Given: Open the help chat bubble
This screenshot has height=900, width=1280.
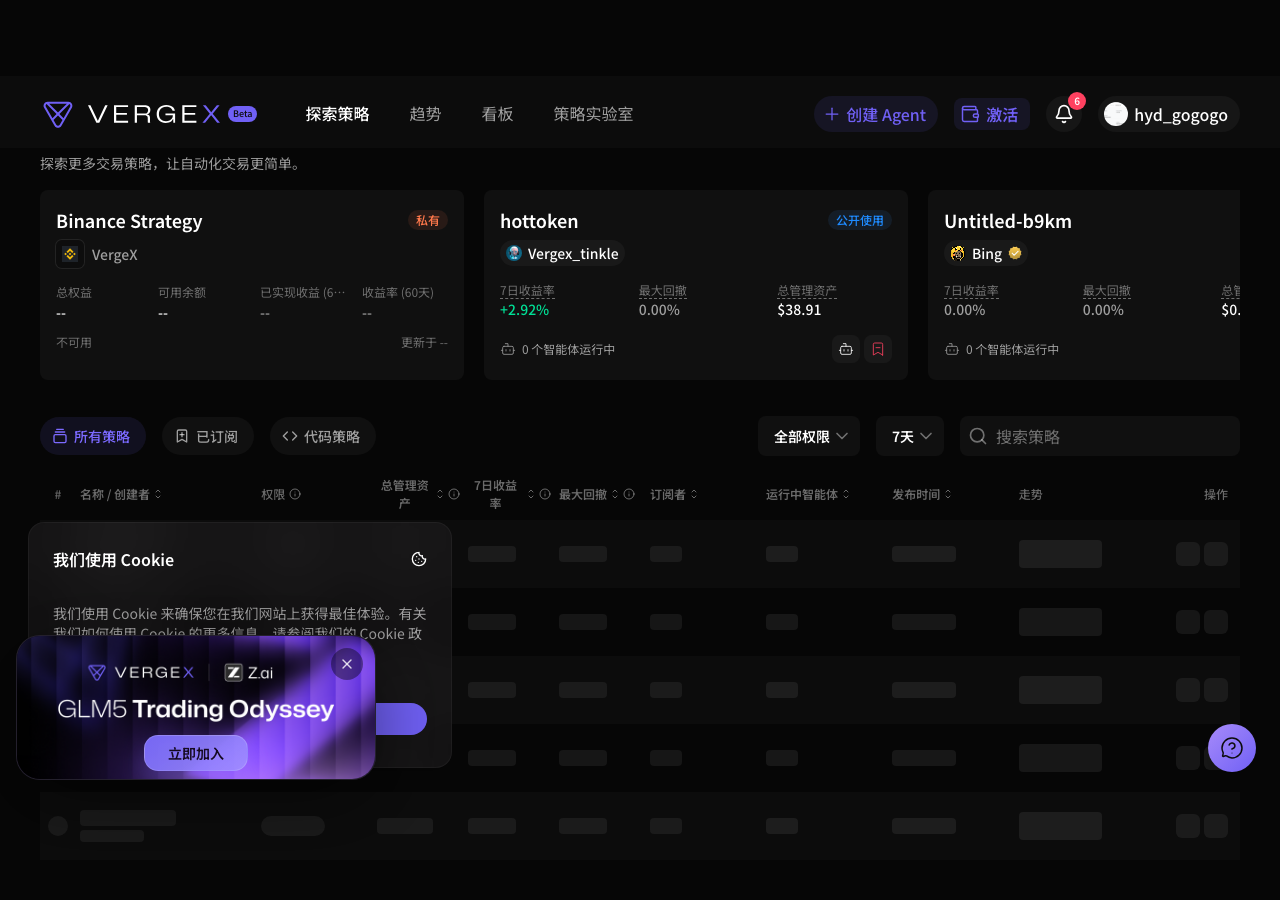Looking at the screenshot, I should 1232,748.
